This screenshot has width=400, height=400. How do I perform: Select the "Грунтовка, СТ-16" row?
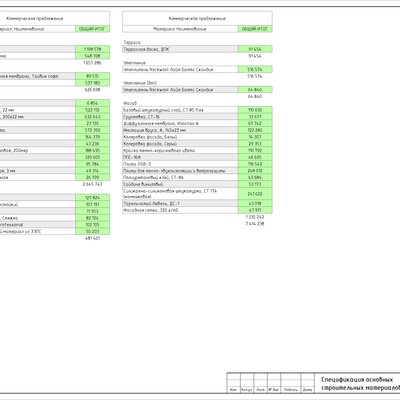[x=197, y=117]
